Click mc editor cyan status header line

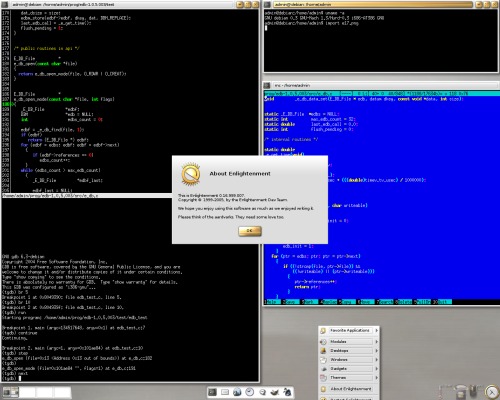tap(382, 94)
